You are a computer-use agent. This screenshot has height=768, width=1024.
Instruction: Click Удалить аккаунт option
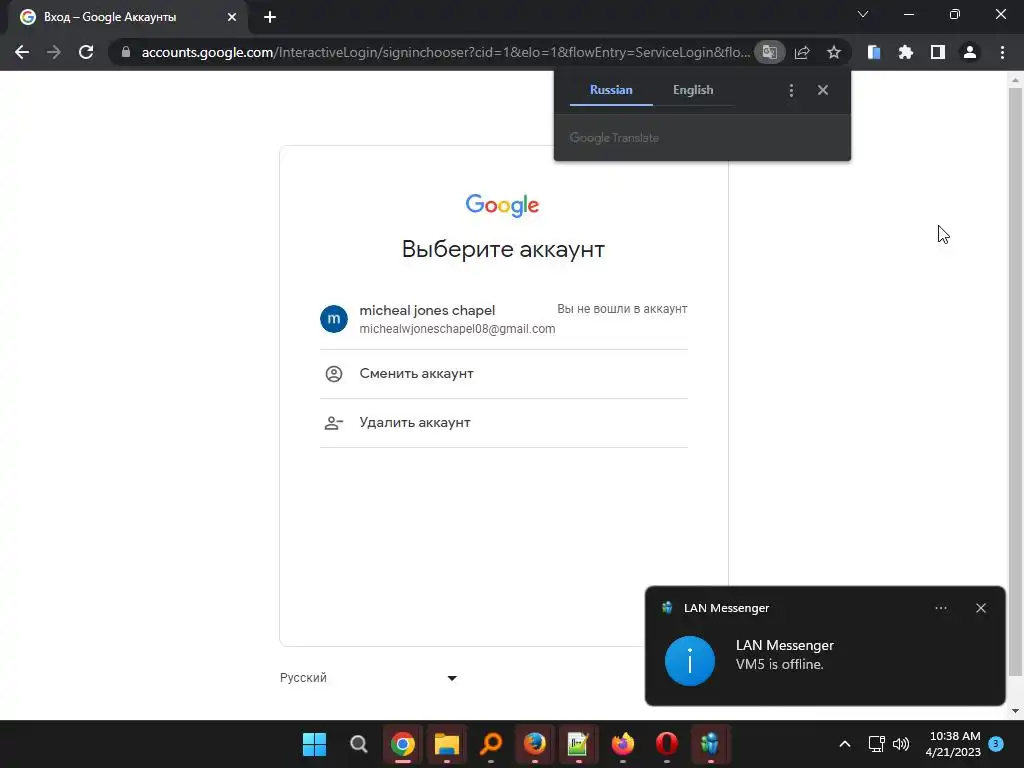[x=504, y=423]
